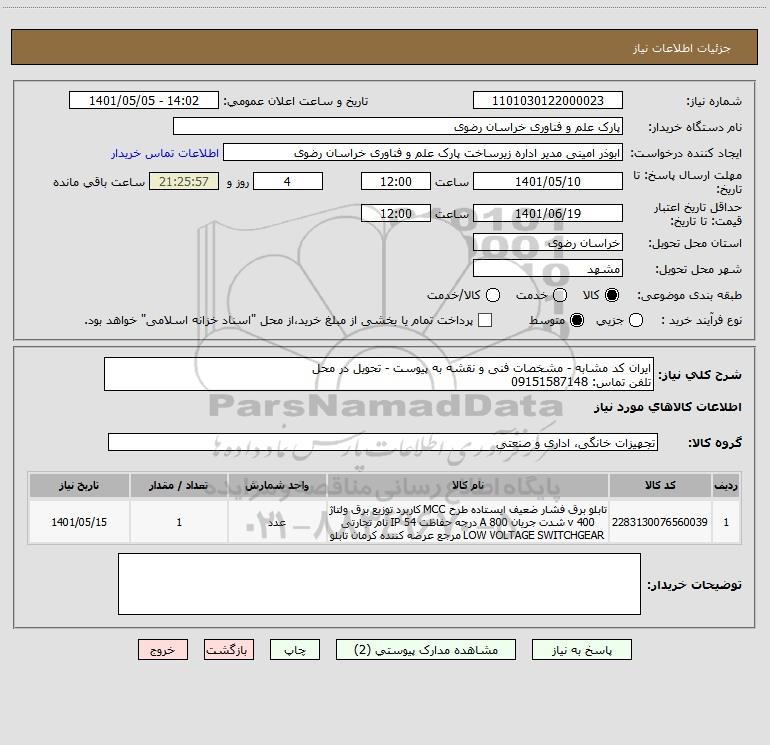Click the تعداد / مقدار column header
This screenshot has width=770, height=745.
[179, 485]
